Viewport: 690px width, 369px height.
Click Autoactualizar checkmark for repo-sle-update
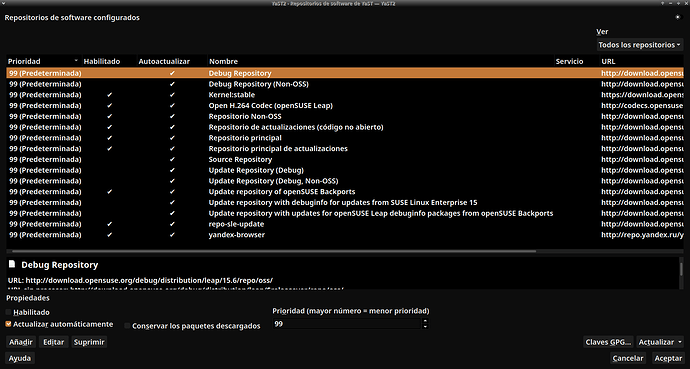172,224
